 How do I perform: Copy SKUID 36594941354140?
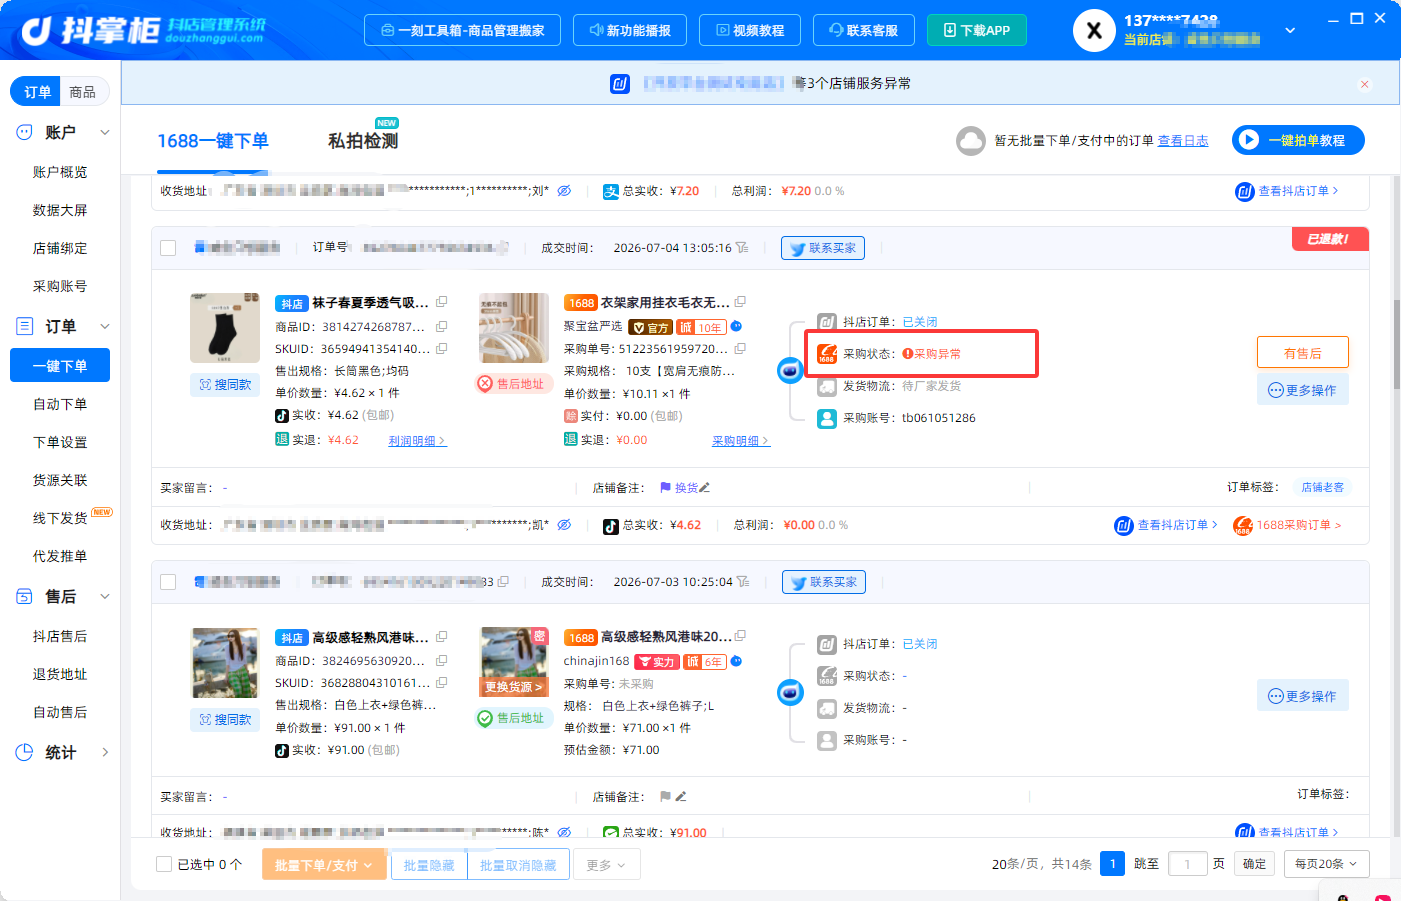(441, 348)
